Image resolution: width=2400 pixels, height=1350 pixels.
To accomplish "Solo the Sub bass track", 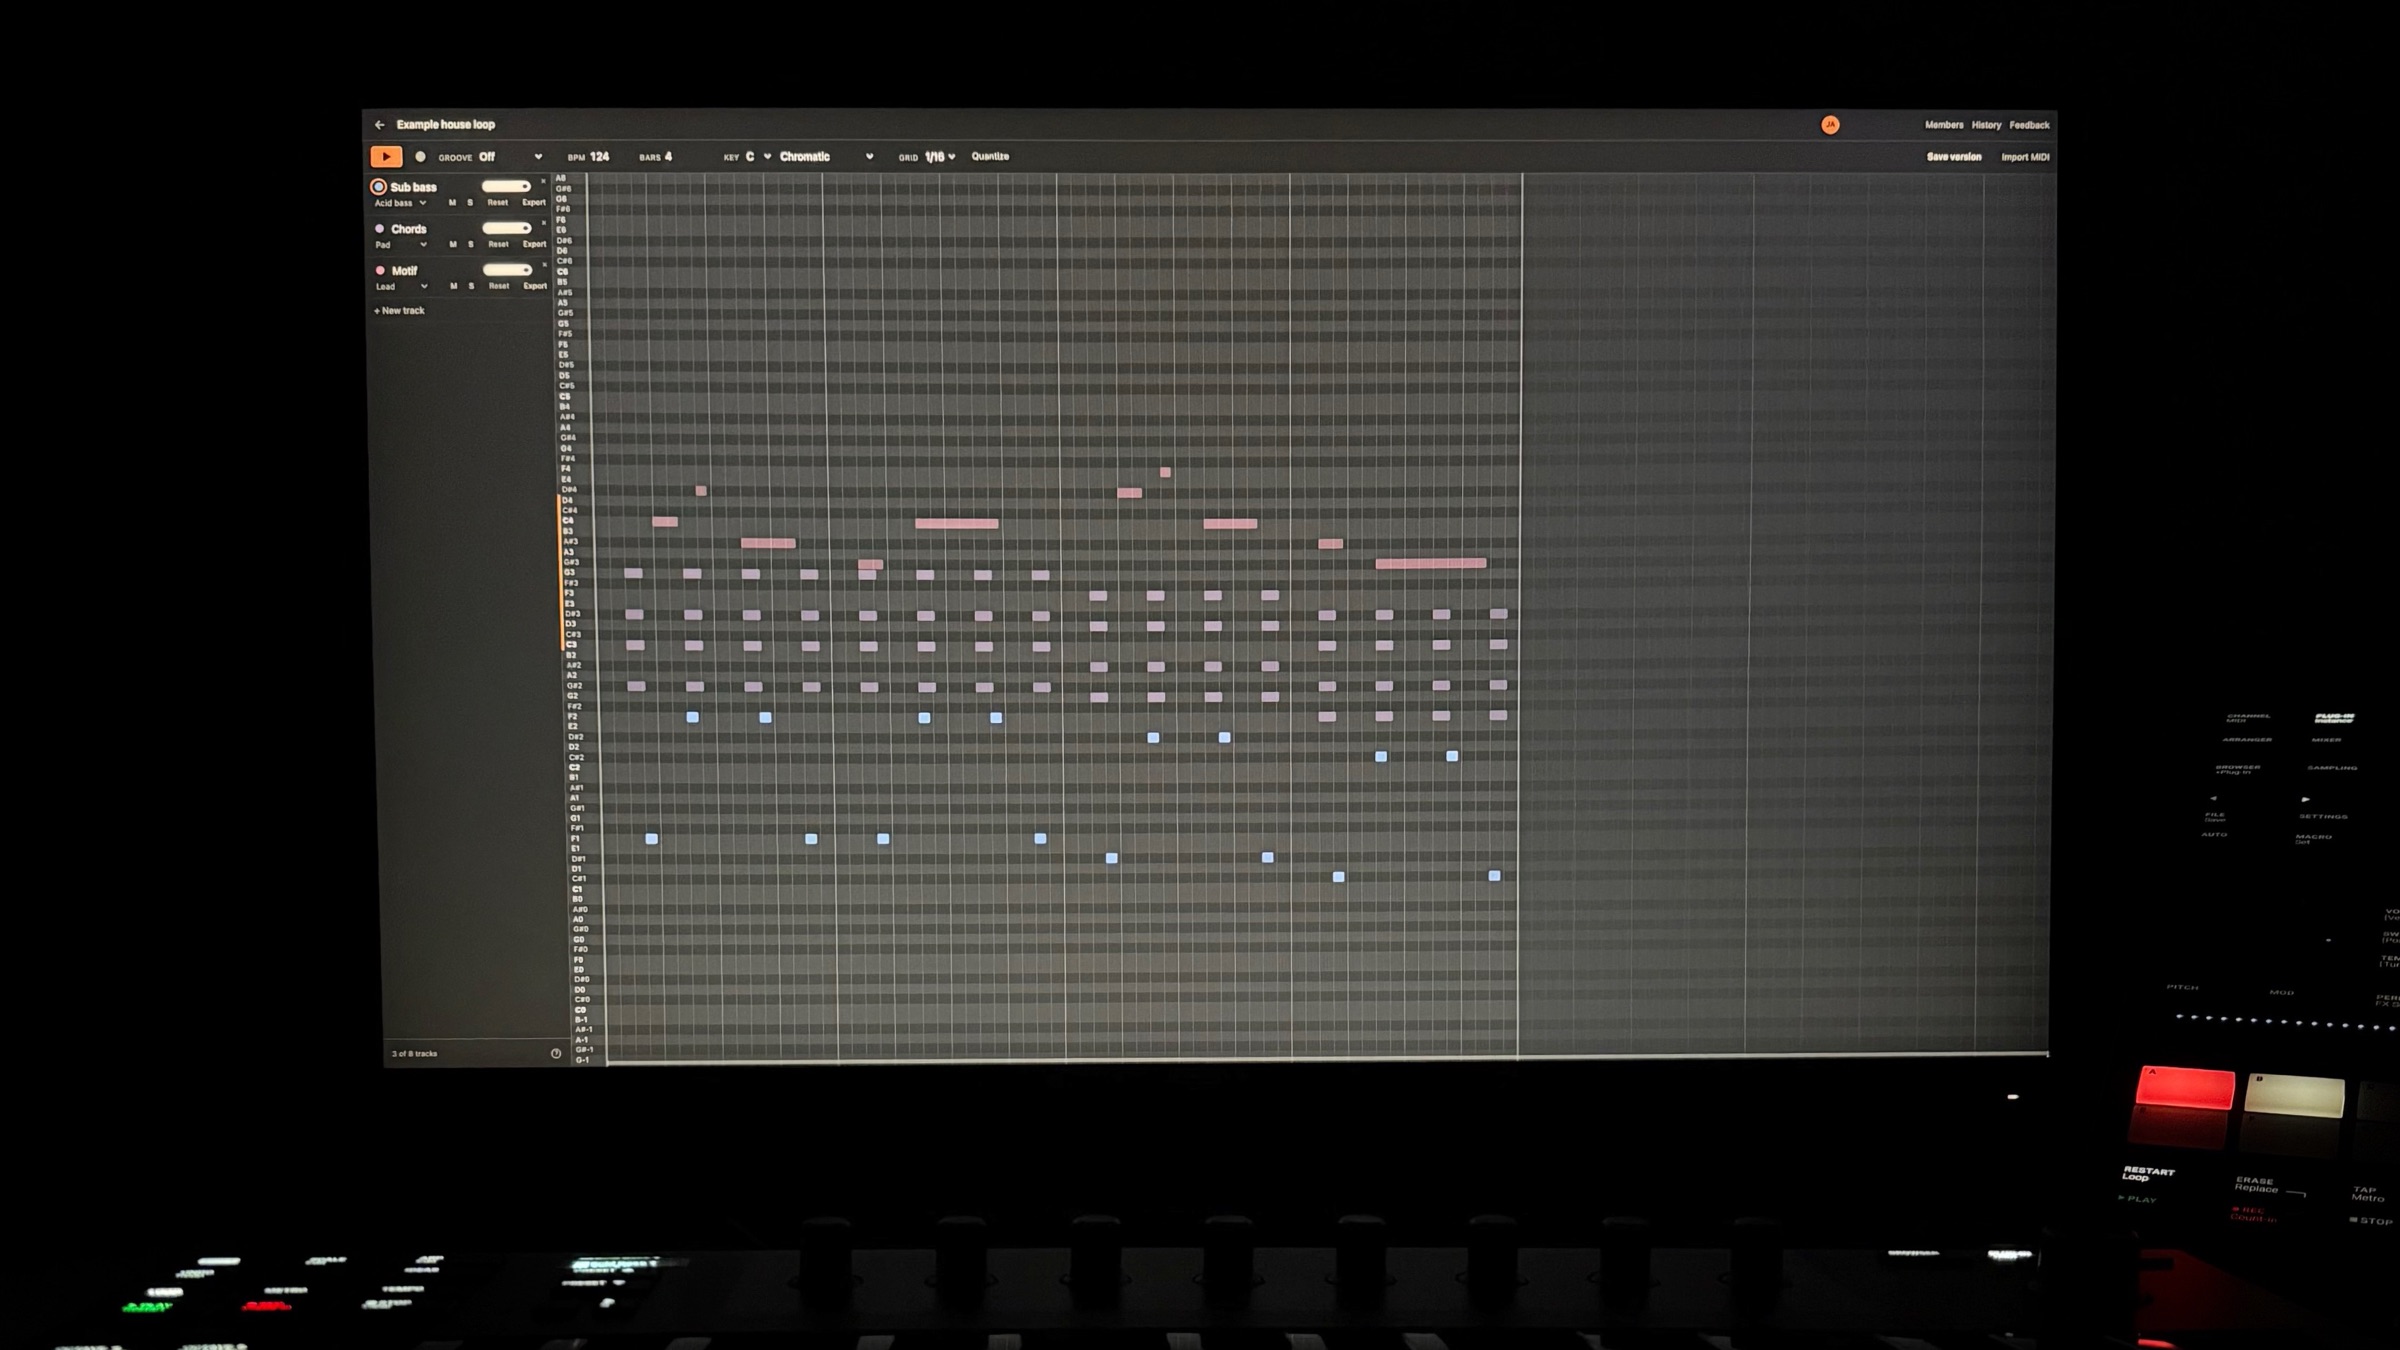I will (470, 203).
